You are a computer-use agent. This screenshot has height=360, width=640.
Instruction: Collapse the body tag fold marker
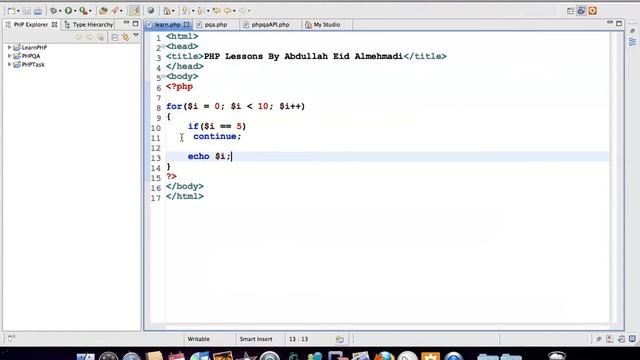pos(163,76)
